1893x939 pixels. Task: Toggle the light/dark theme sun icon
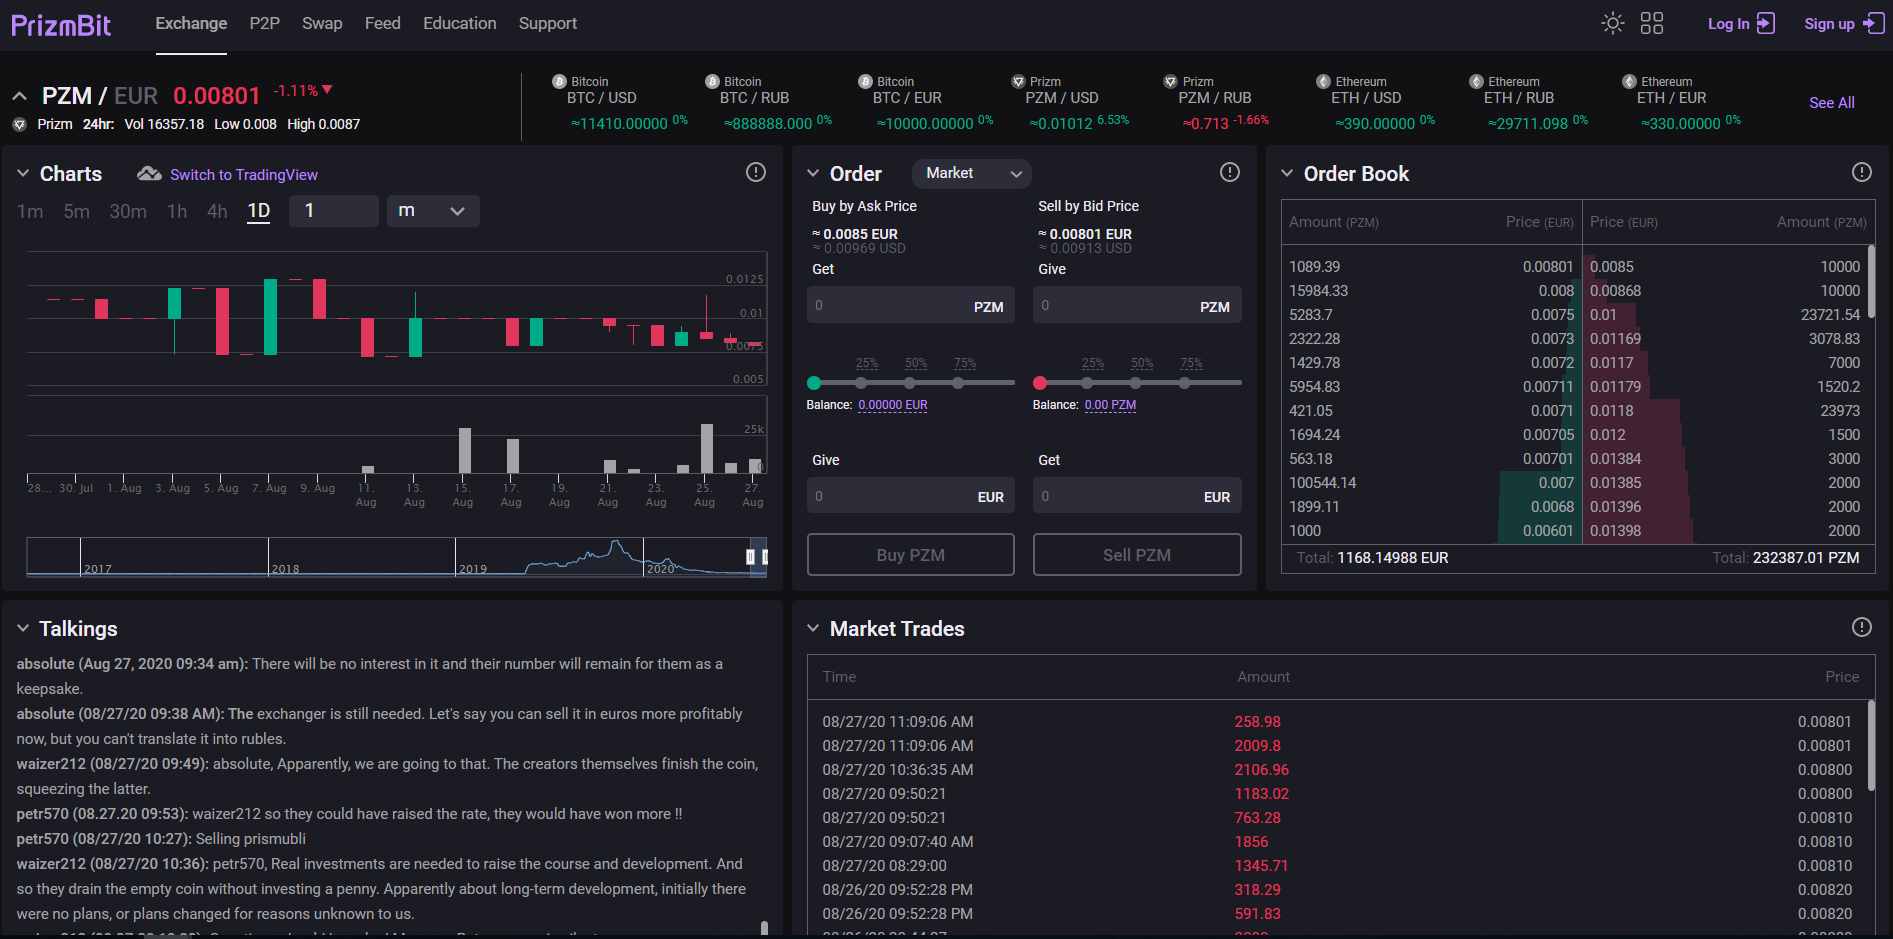pos(1612,24)
